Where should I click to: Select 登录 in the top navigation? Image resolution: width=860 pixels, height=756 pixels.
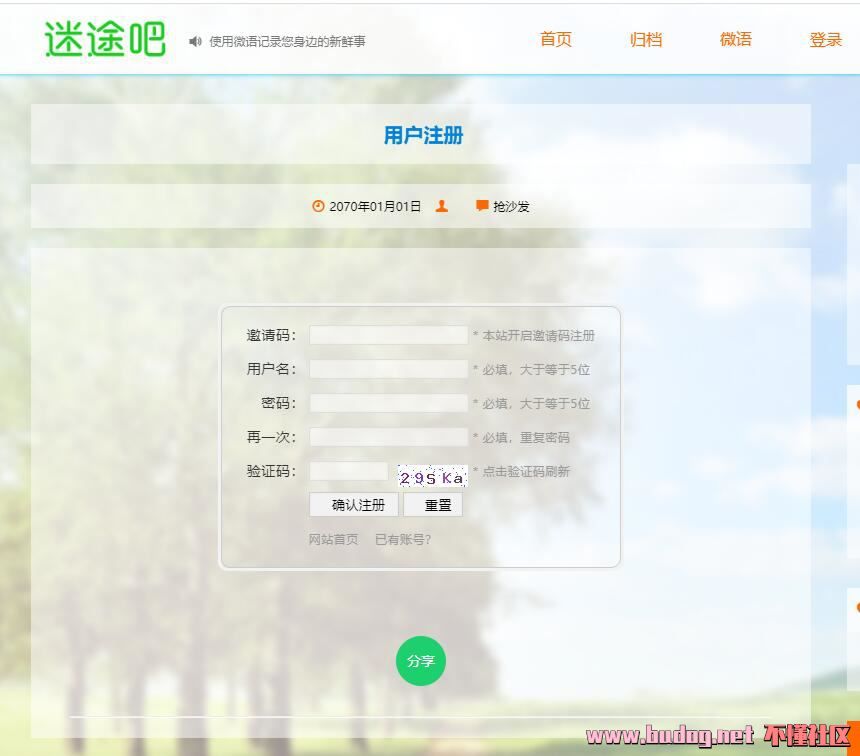pyautogui.click(x=826, y=39)
